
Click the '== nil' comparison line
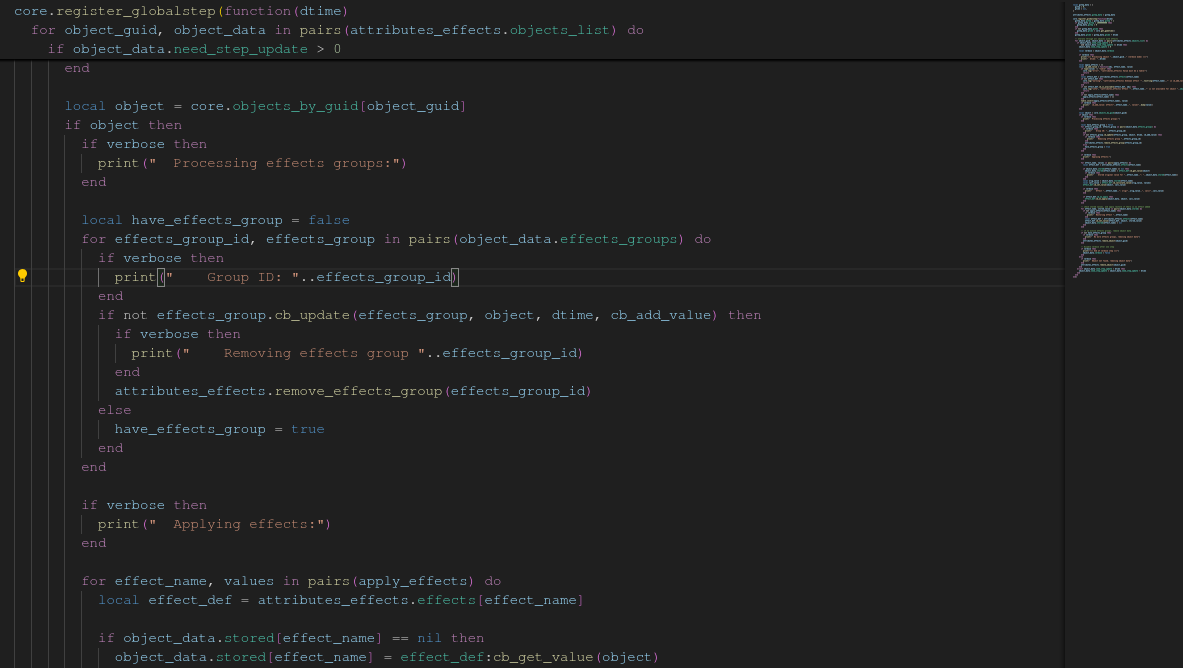pos(416,638)
